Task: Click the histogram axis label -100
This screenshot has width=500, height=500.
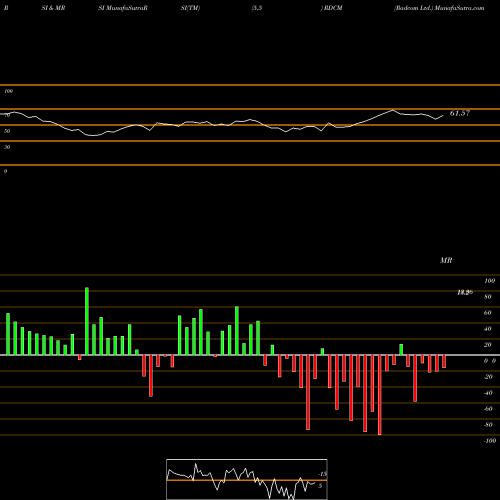Action: 490,441
